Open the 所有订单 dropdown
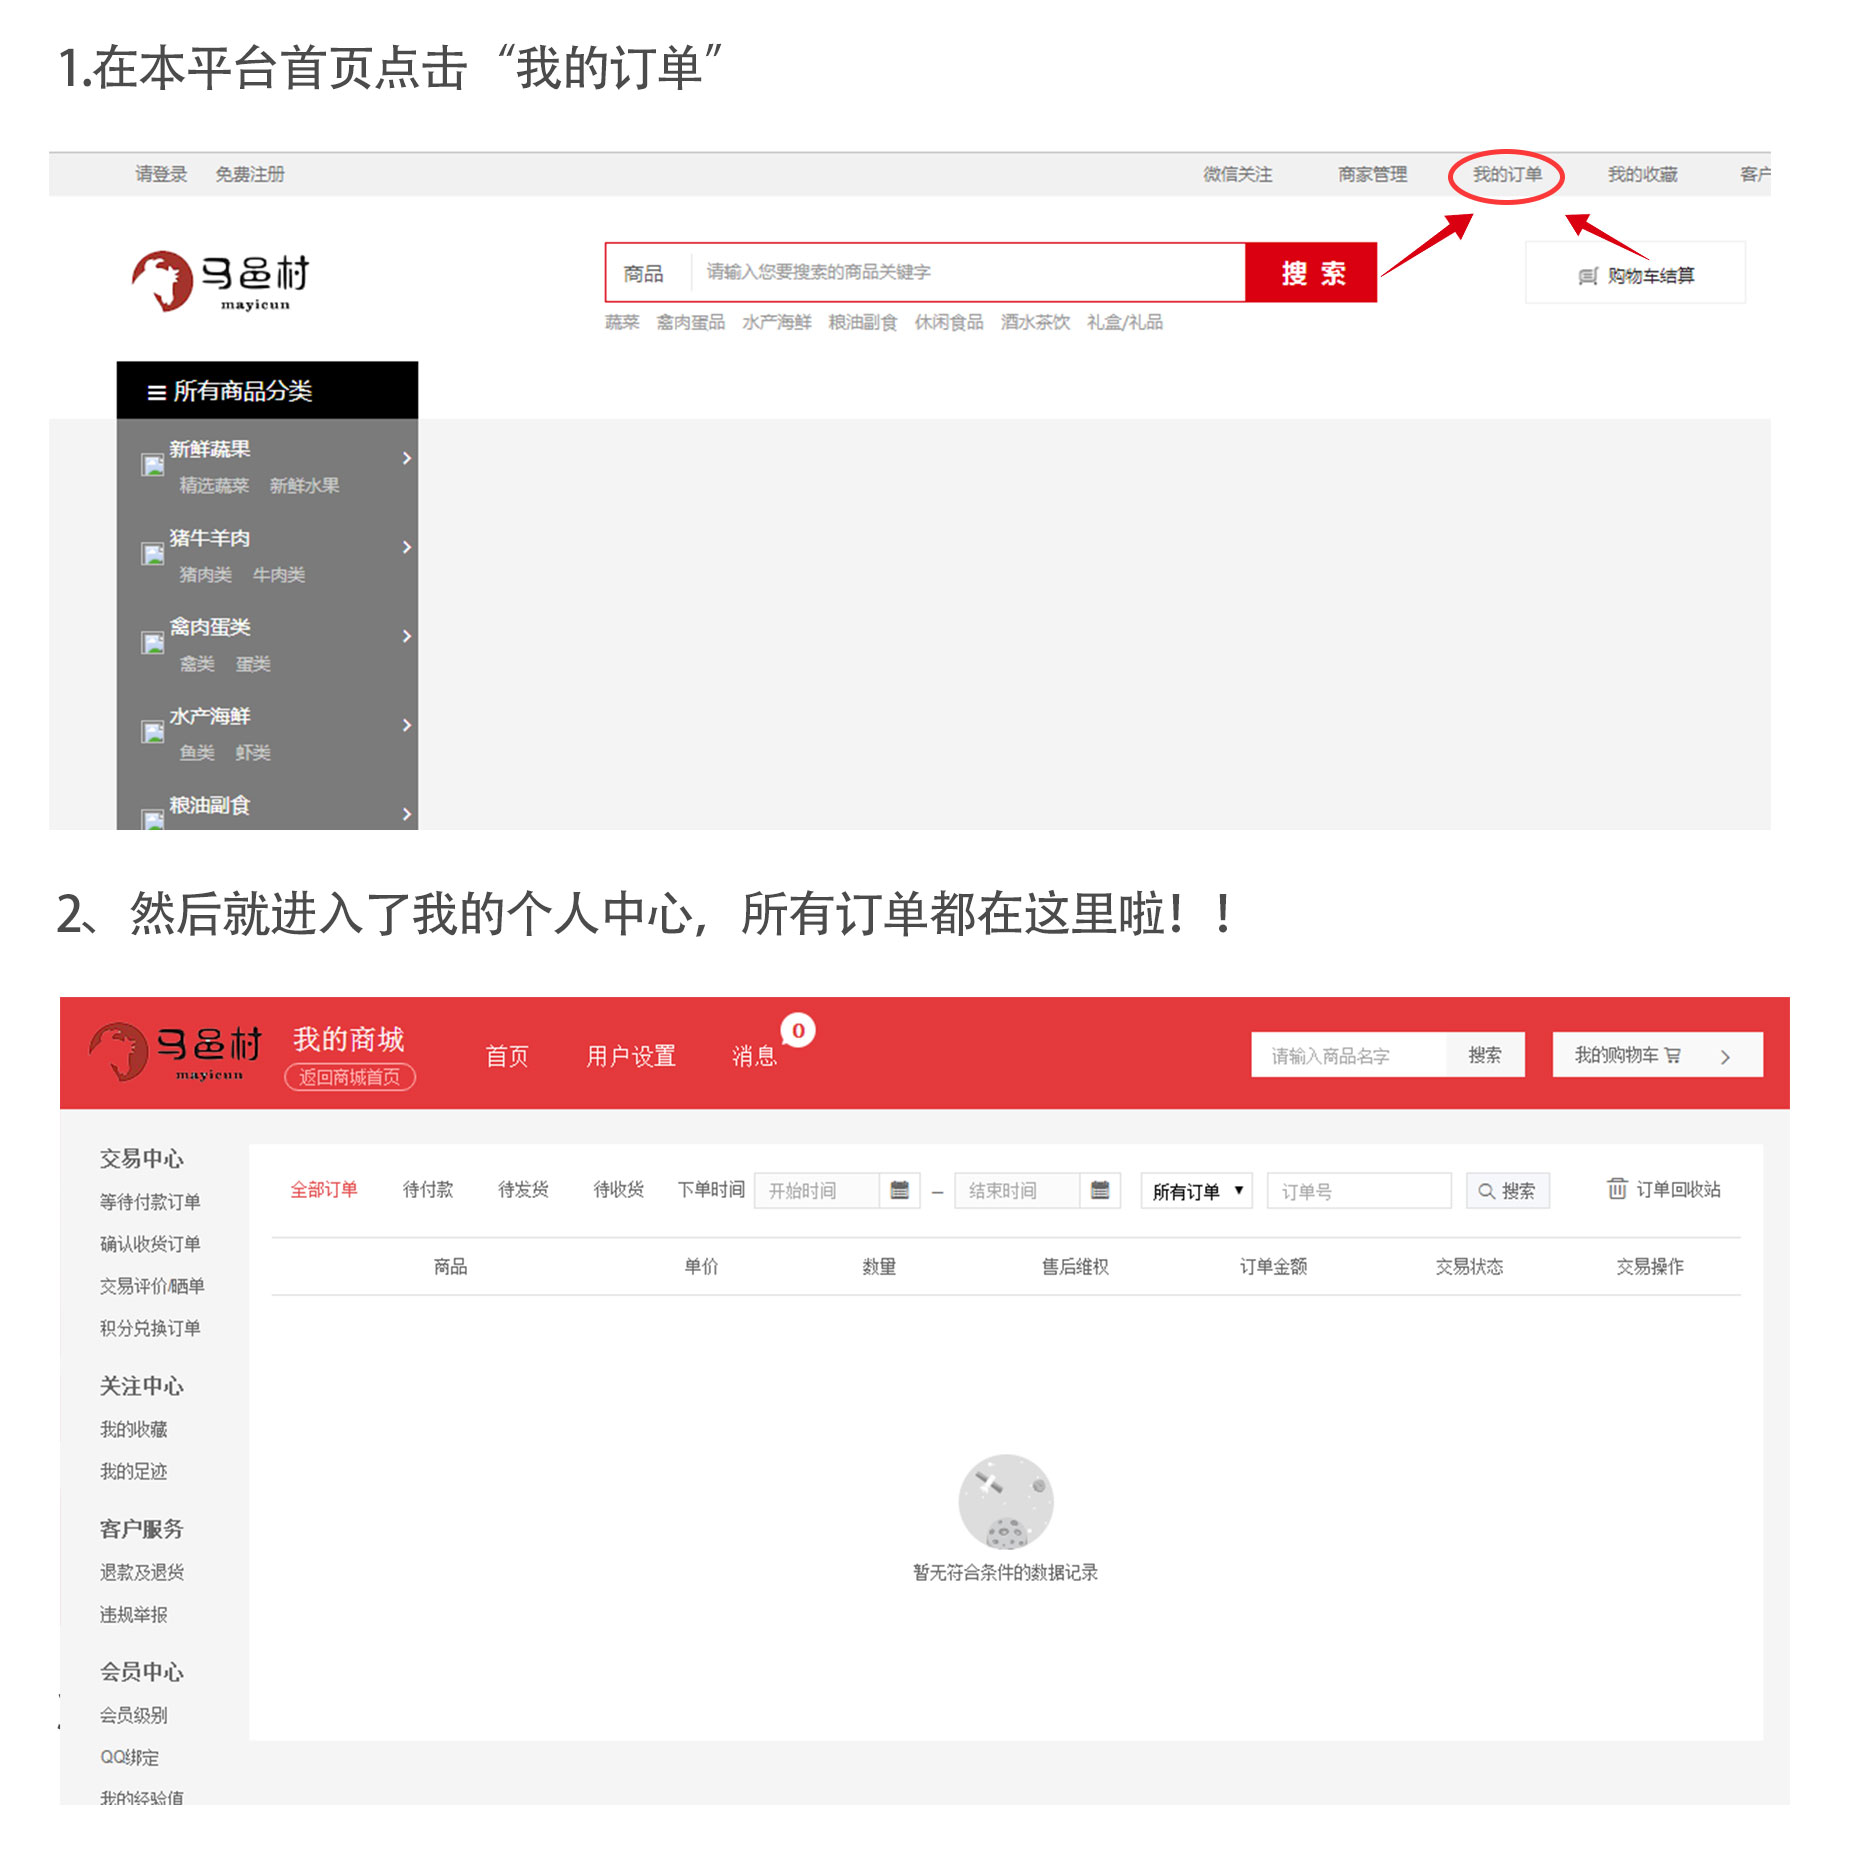The width and height of the screenshot is (1862, 1869). [1196, 1190]
